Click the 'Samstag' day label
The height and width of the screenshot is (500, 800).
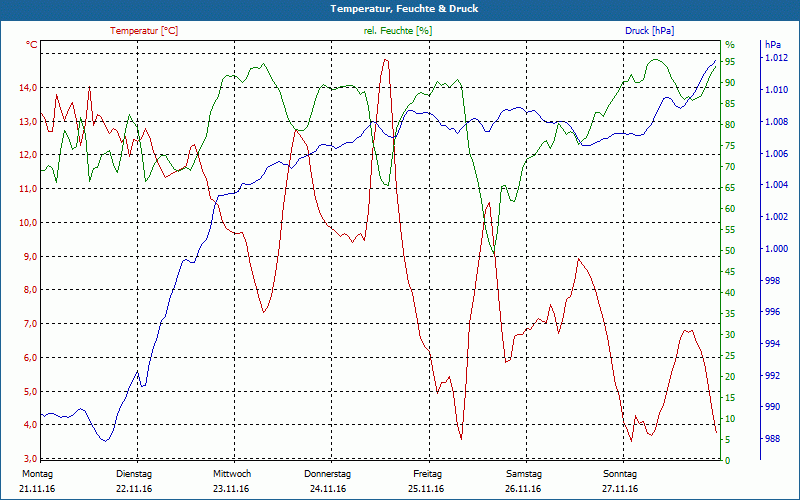pos(524,474)
